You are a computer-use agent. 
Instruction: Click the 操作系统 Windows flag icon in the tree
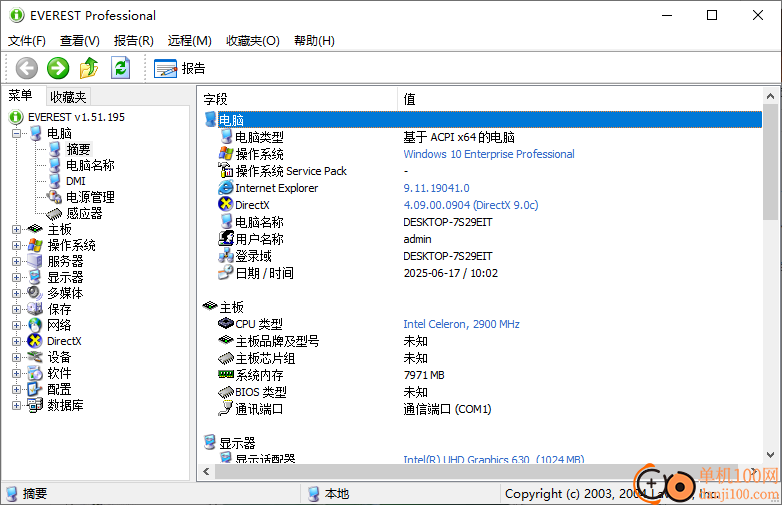pos(35,245)
